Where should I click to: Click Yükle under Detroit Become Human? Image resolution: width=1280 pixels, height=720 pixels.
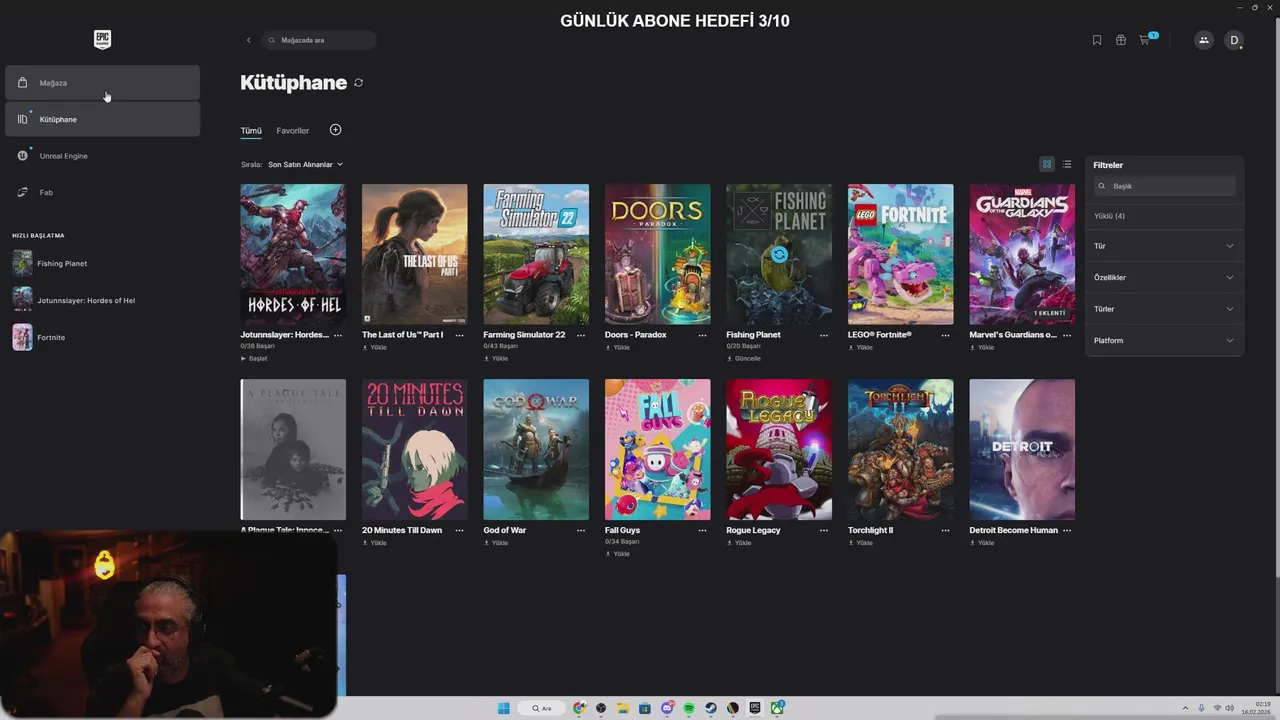coord(982,543)
